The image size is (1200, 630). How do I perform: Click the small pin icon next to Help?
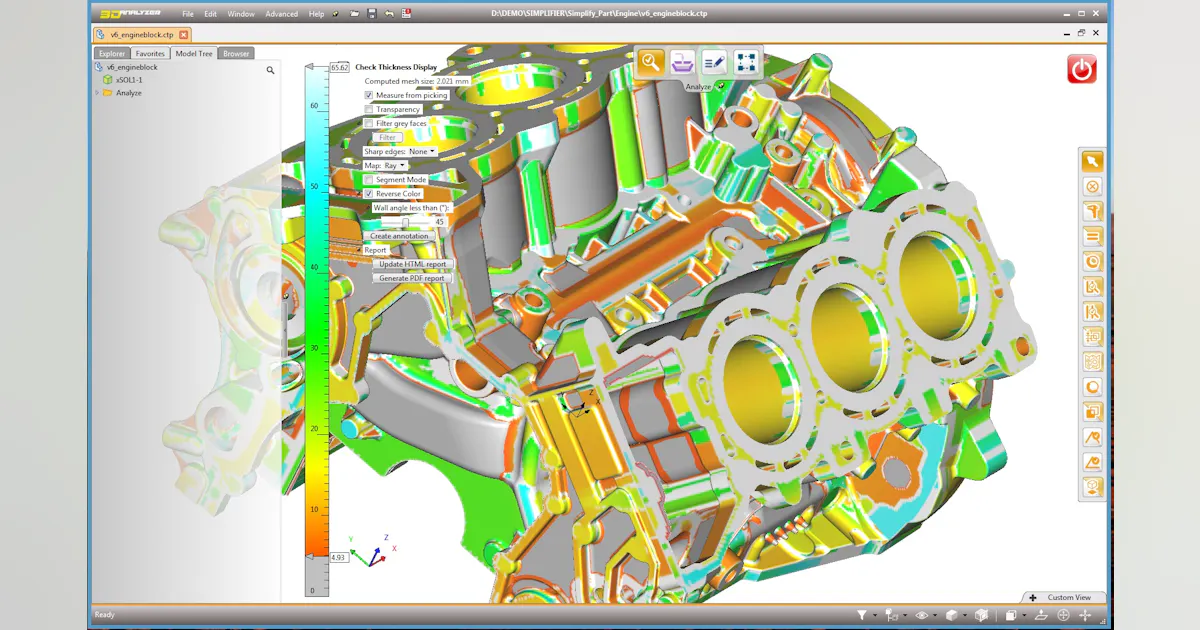point(335,14)
